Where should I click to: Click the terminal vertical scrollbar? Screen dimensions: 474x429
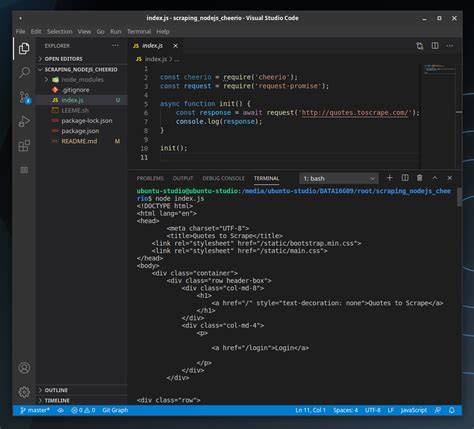tap(459, 197)
